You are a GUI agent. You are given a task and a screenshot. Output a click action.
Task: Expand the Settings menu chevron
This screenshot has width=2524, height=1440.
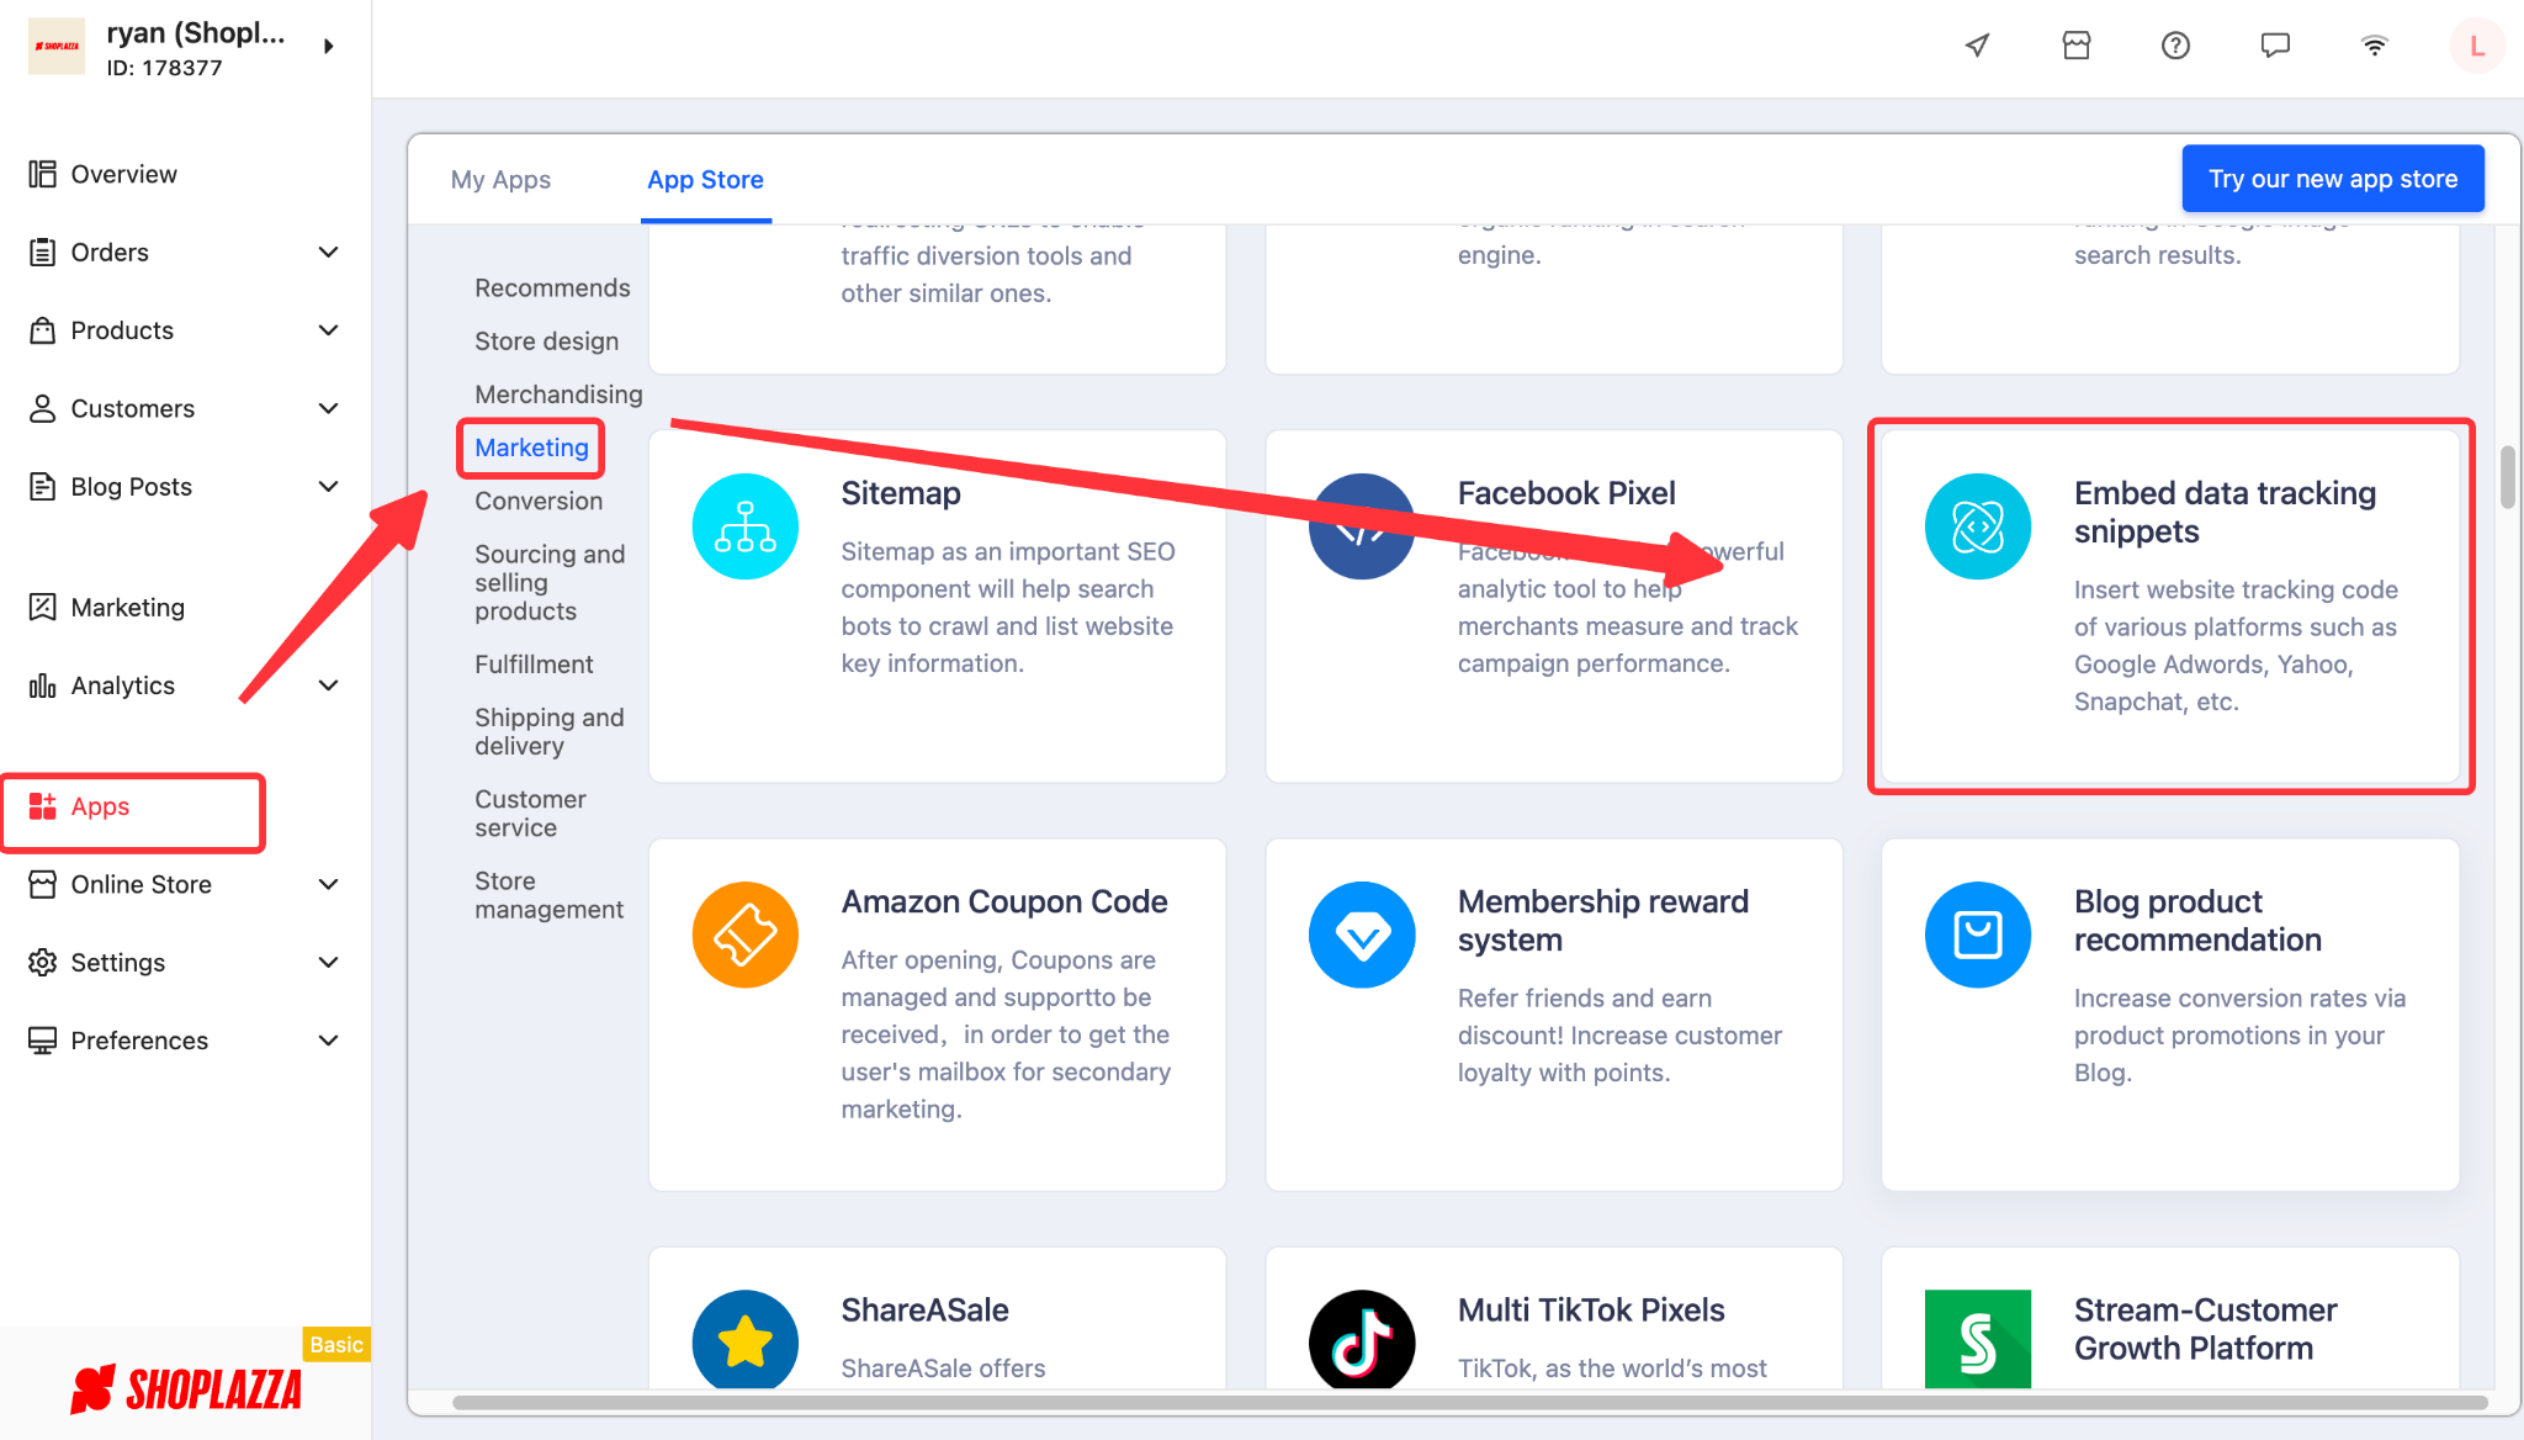[x=328, y=962]
